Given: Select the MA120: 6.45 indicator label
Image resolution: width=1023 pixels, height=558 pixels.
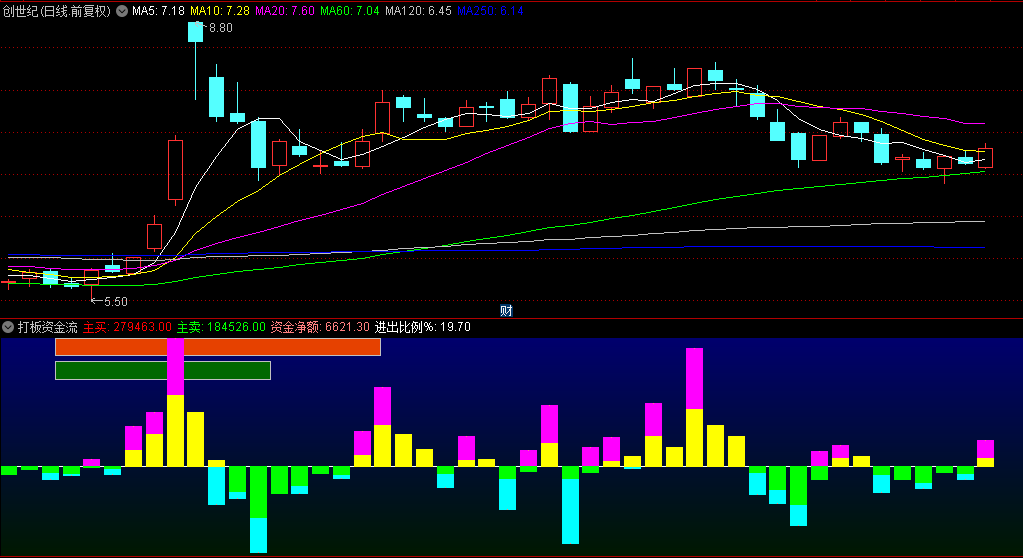Looking at the screenshot, I should 418,11.
